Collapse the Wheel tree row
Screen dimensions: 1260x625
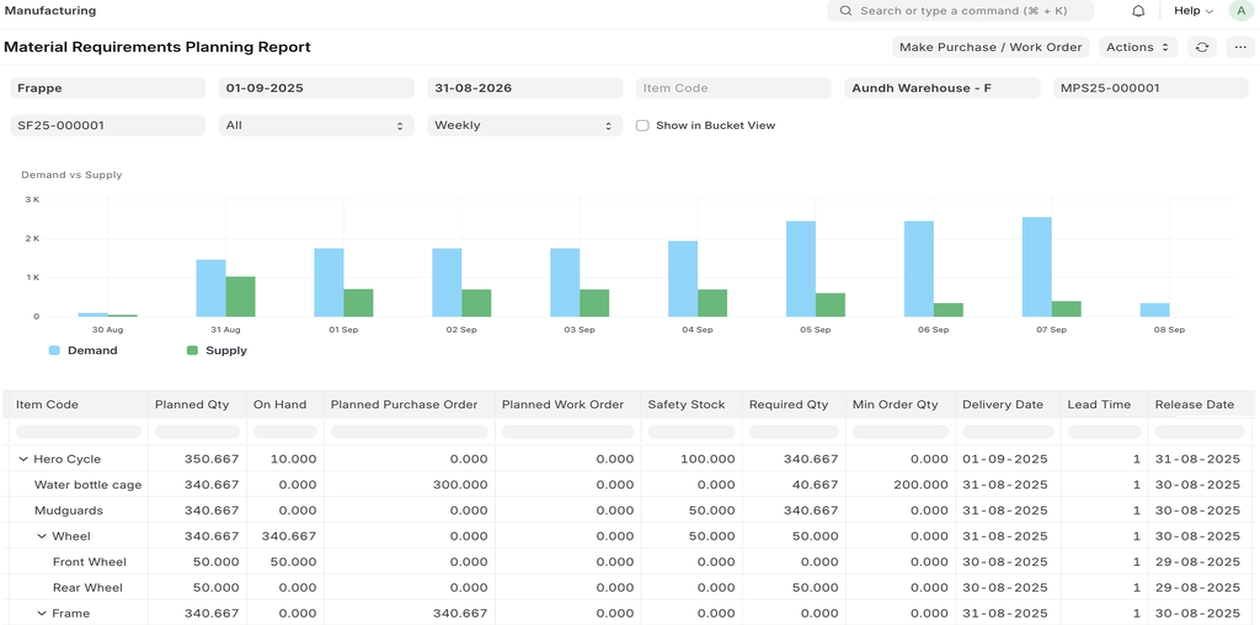pos(42,537)
